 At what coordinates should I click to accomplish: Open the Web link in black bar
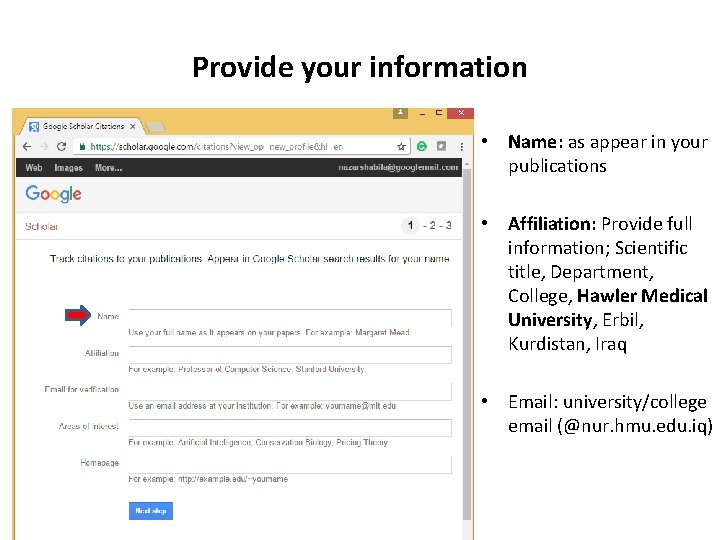pos(34,168)
